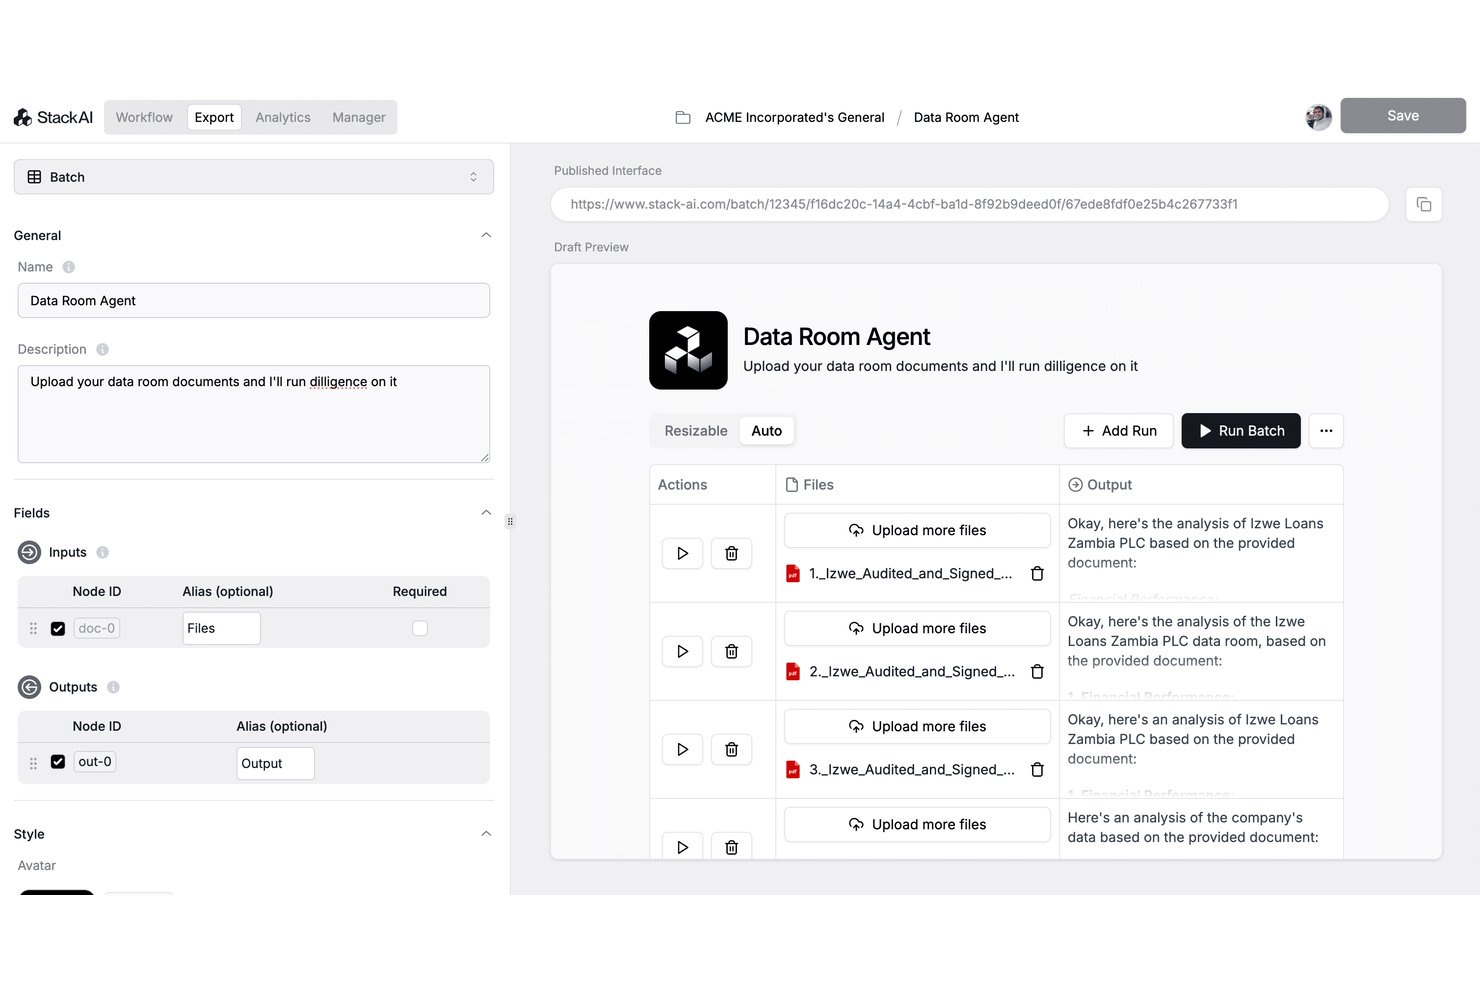Collapse the General section
The height and width of the screenshot is (987, 1480).
[x=486, y=235]
